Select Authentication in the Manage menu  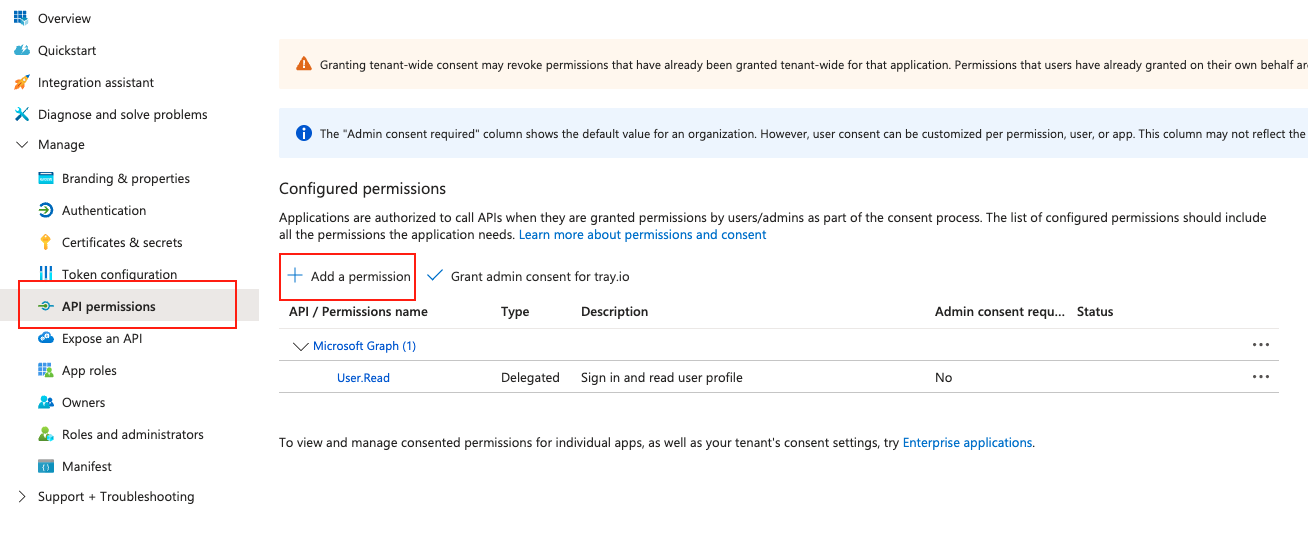click(x=104, y=210)
